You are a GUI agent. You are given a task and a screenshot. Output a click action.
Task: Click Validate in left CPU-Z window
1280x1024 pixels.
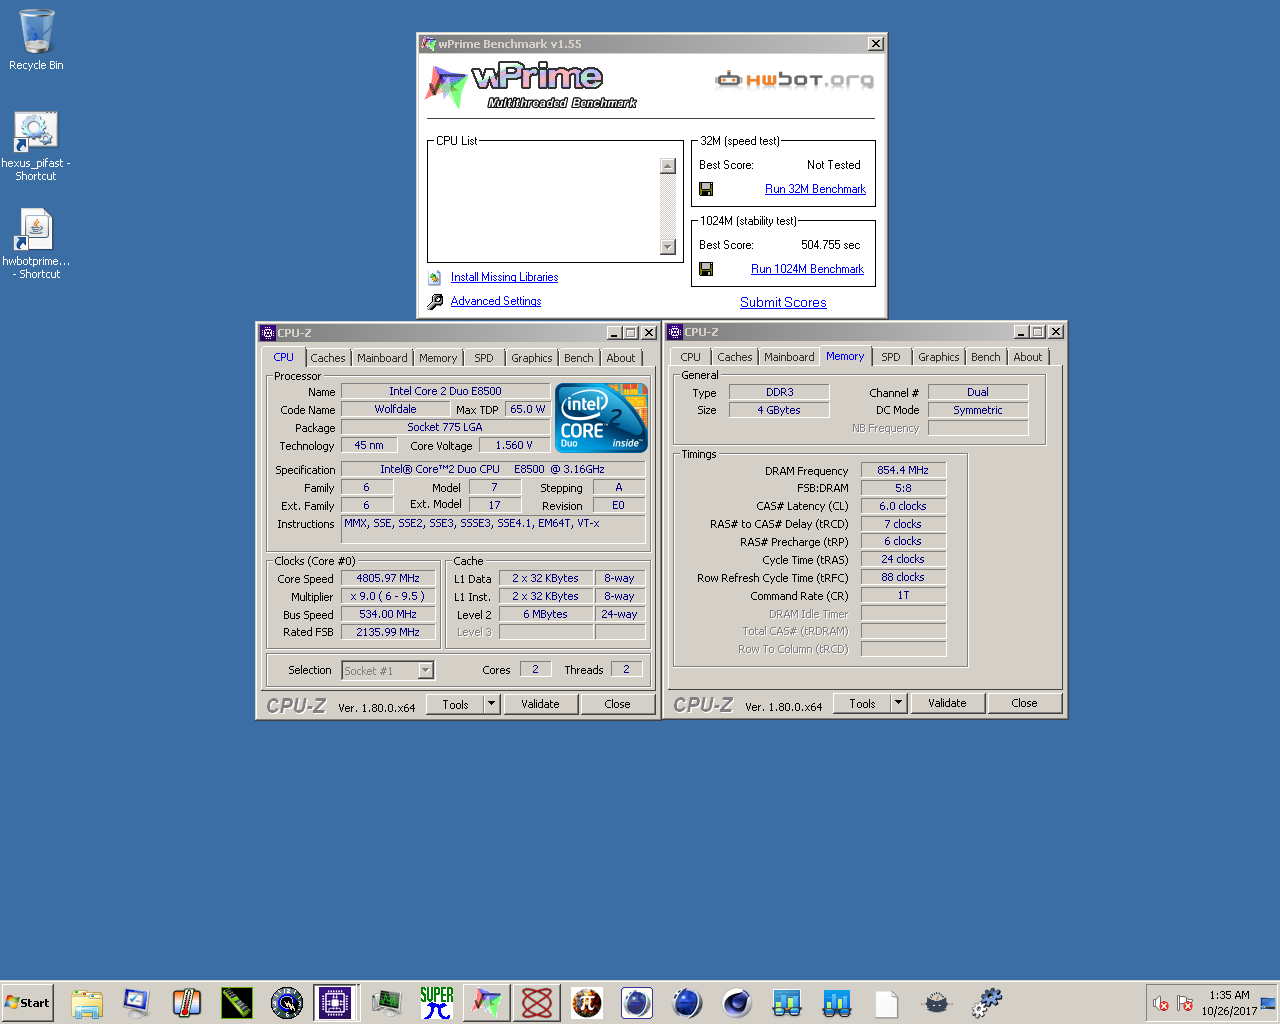[540, 704]
